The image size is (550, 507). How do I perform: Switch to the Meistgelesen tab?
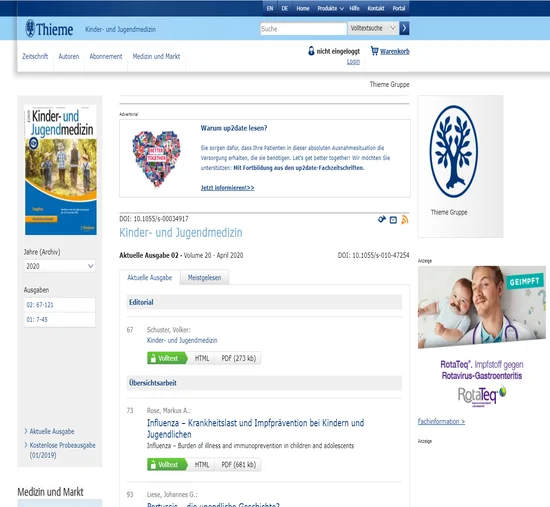pos(204,278)
